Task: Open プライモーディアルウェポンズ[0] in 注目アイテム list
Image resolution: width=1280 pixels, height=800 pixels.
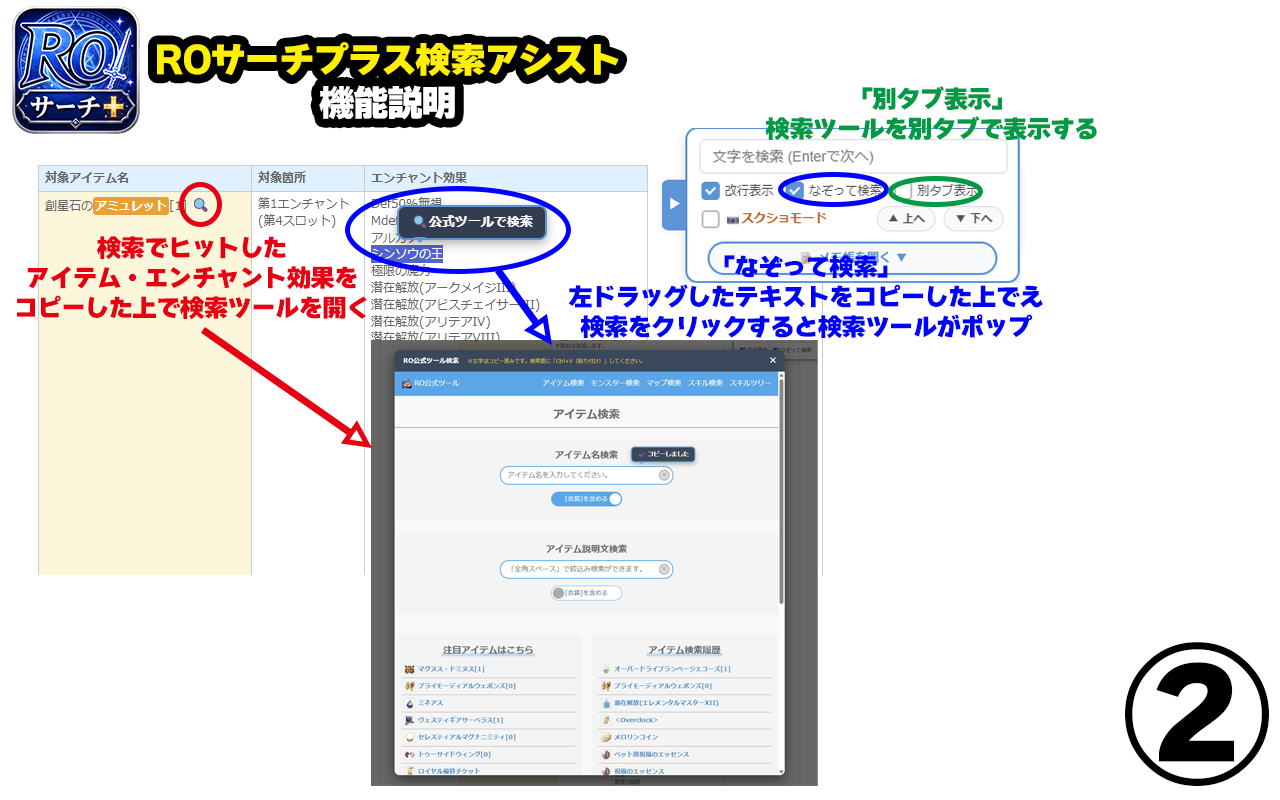Action: click(x=467, y=686)
